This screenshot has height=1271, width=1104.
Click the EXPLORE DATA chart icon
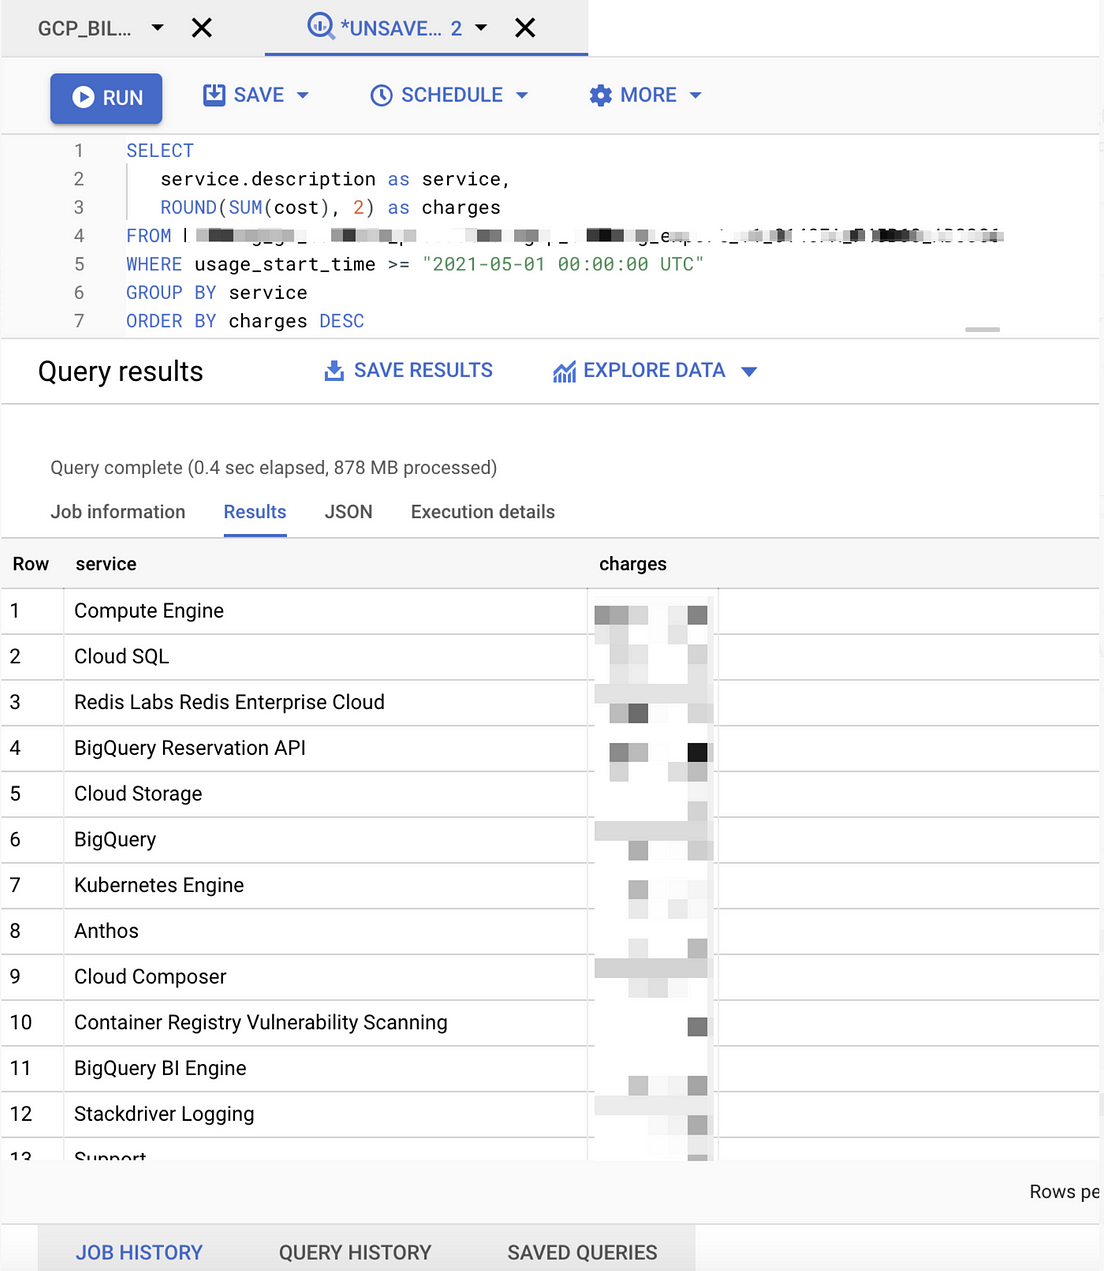pos(564,371)
